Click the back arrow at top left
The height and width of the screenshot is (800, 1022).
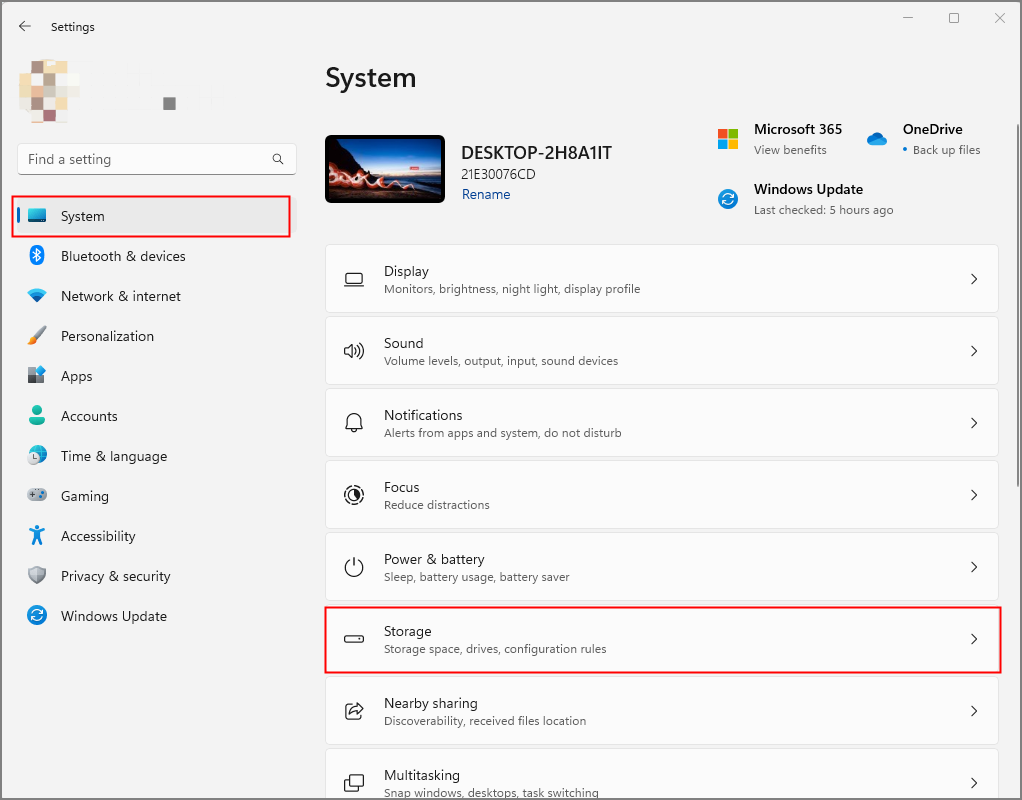[24, 26]
